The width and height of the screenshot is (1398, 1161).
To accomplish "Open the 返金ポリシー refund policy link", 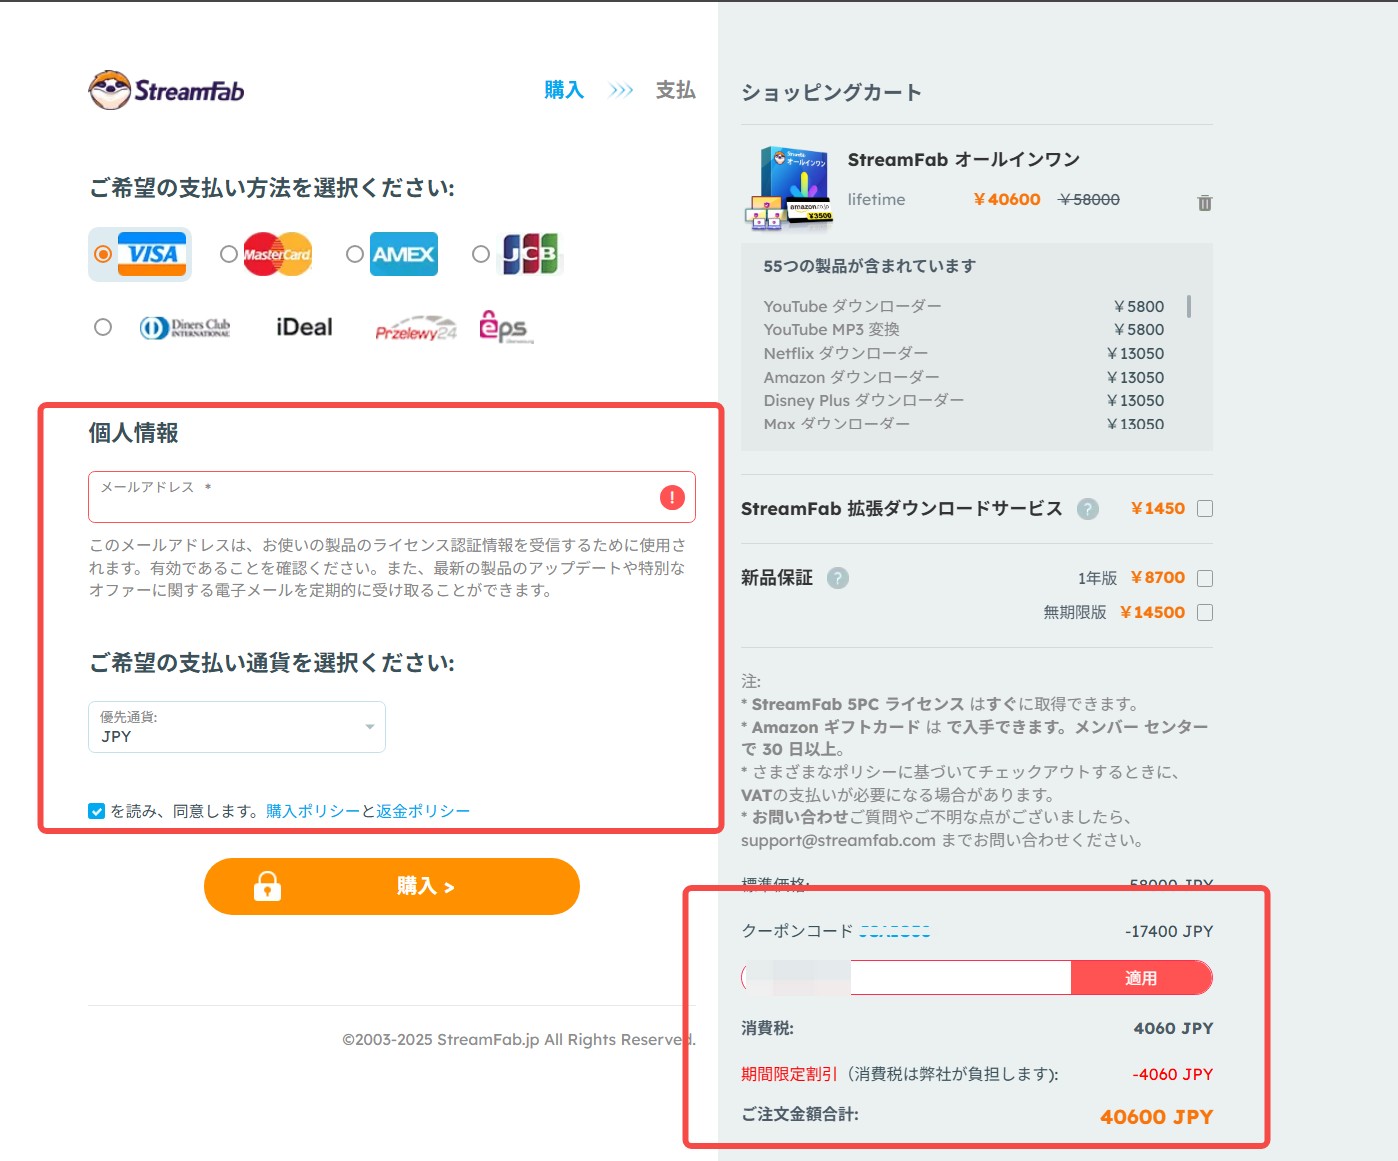I will (x=423, y=811).
